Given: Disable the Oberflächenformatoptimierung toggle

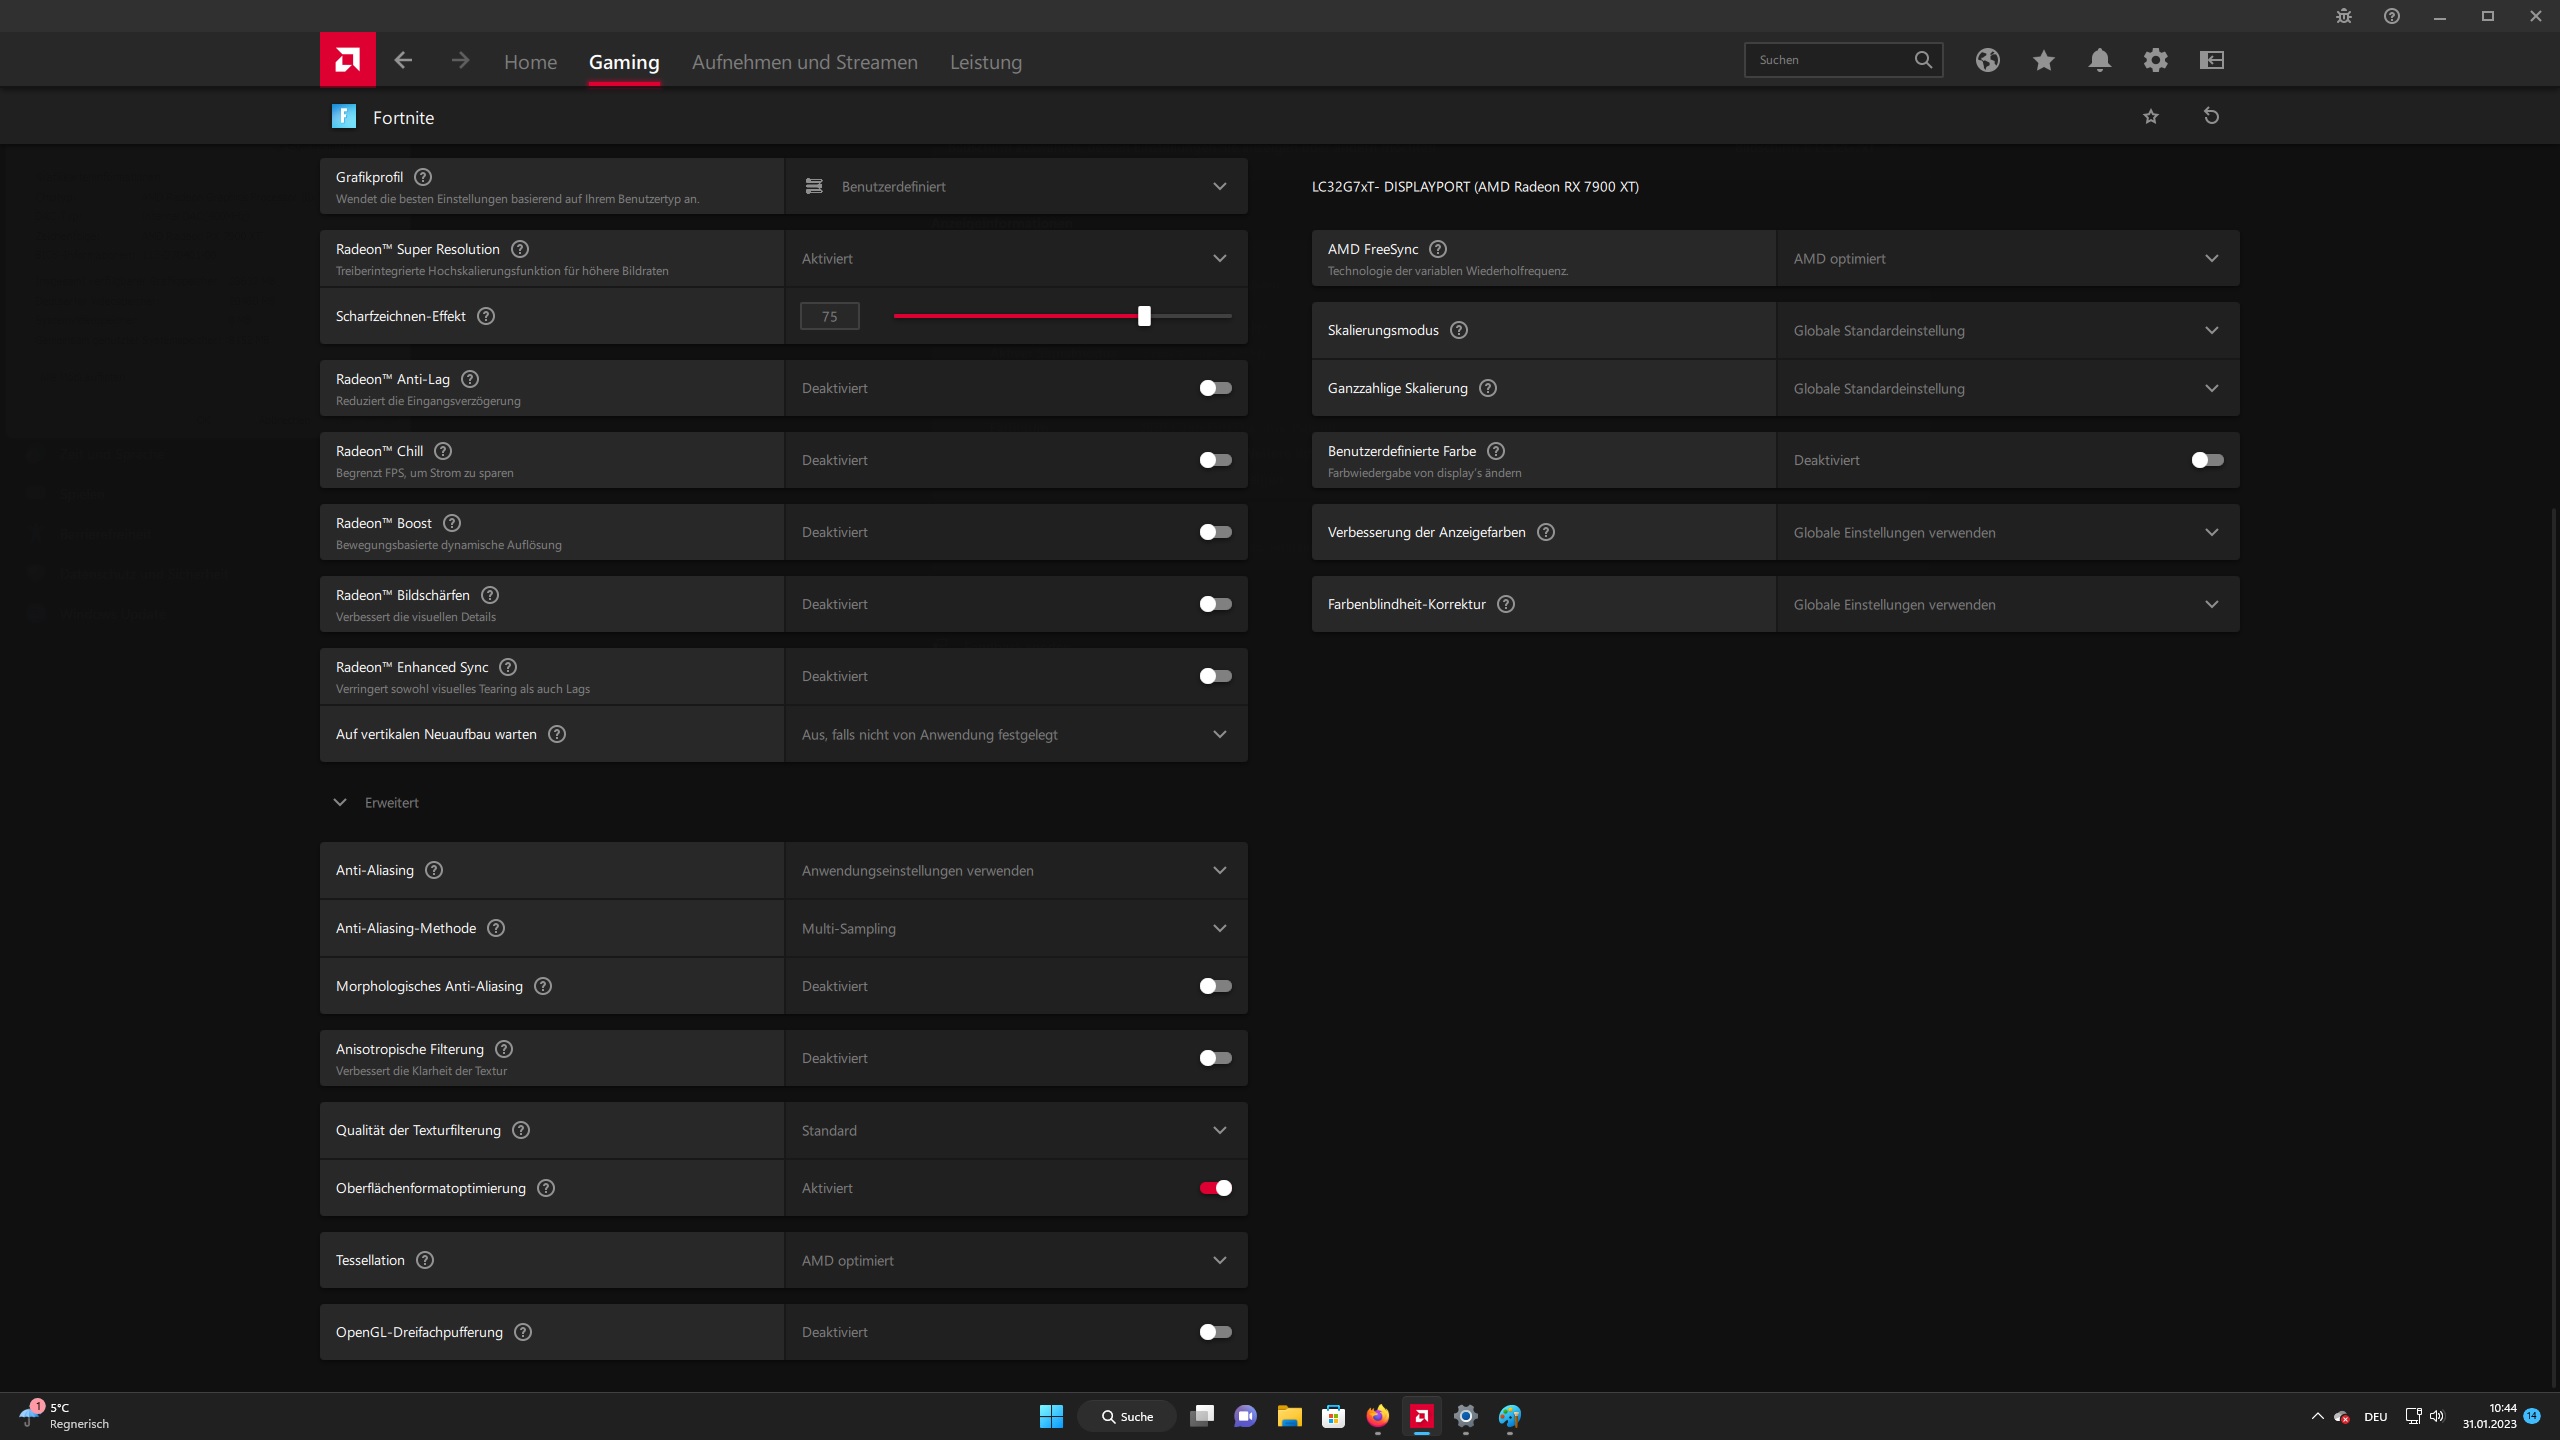Looking at the screenshot, I should pyautogui.click(x=1215, y=1188).
